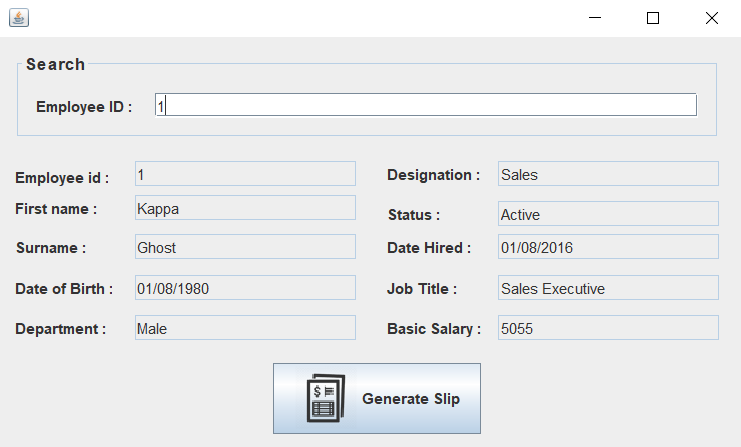Viewport: 741px width, 447px height.
Task: Maximize the application window
Action: (653, 18)
